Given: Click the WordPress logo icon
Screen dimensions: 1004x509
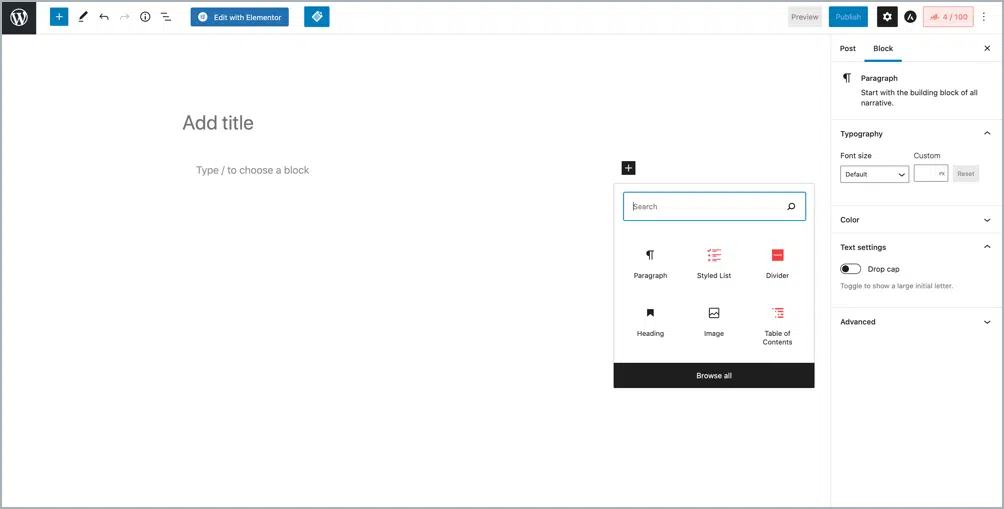Looking at the screenshot, I should 19,17.
